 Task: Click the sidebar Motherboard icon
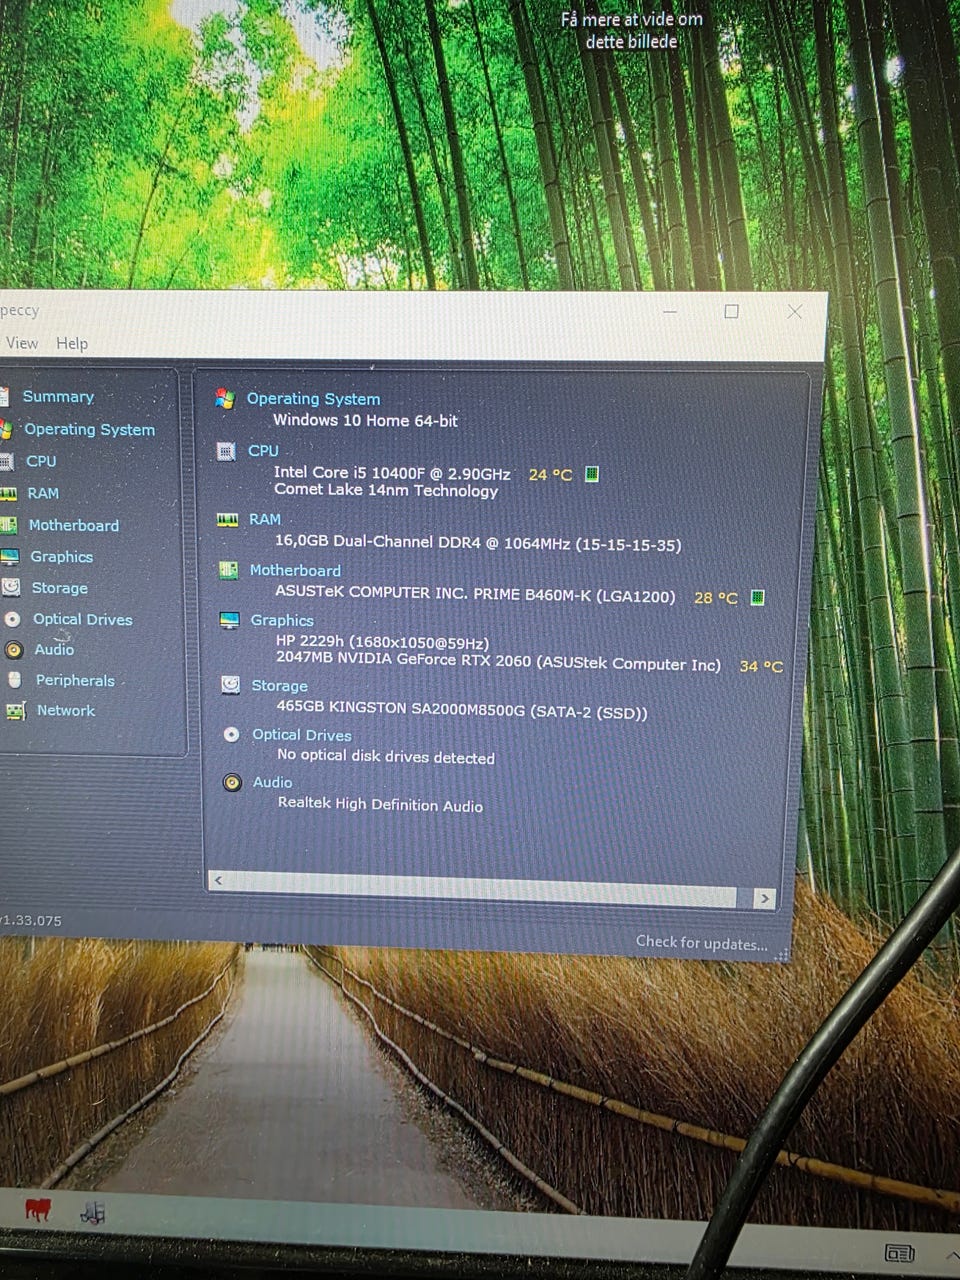8,525
